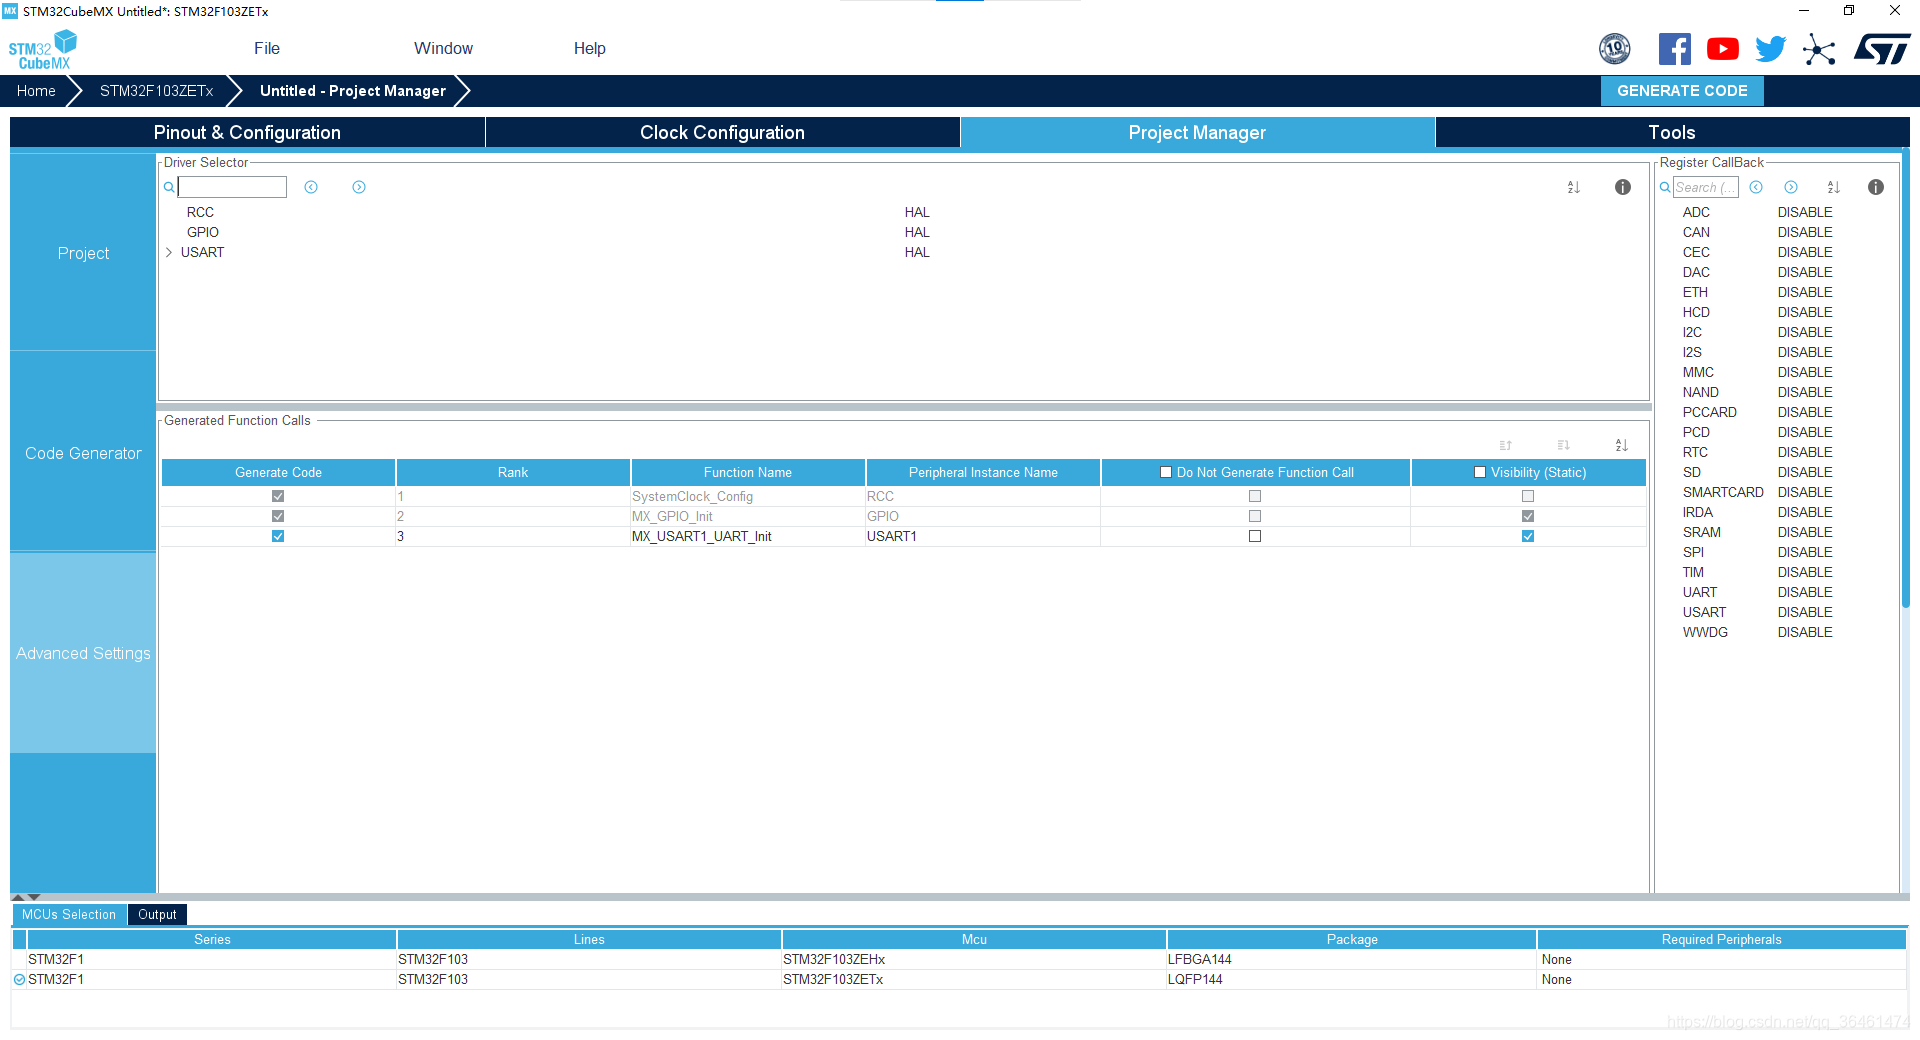This screenshot has width=1920, height=1040.
Task: Click the right-side vertical scrollbar
Action: click(1905, 380)
